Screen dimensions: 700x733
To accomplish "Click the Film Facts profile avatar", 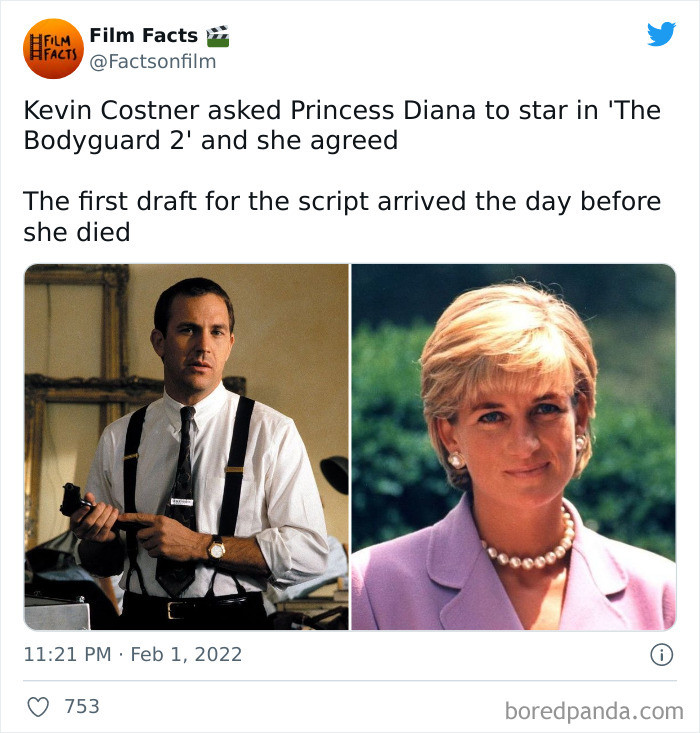I will pos(52,48).
